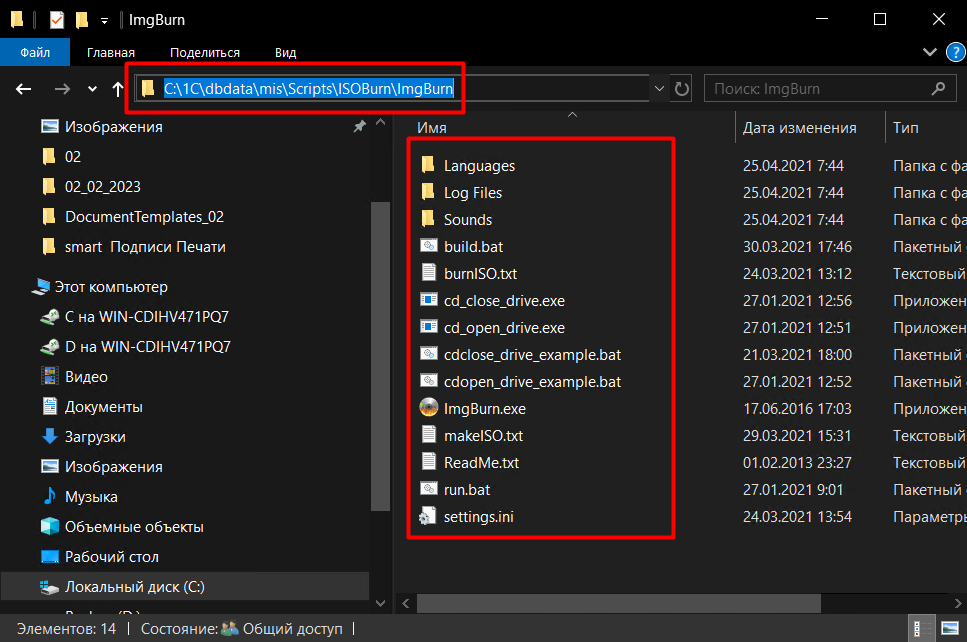Click the refresh button beside address bar
The height and width of the screenshot is (642, 967).
pyautogui.click(x=682, y=89)
